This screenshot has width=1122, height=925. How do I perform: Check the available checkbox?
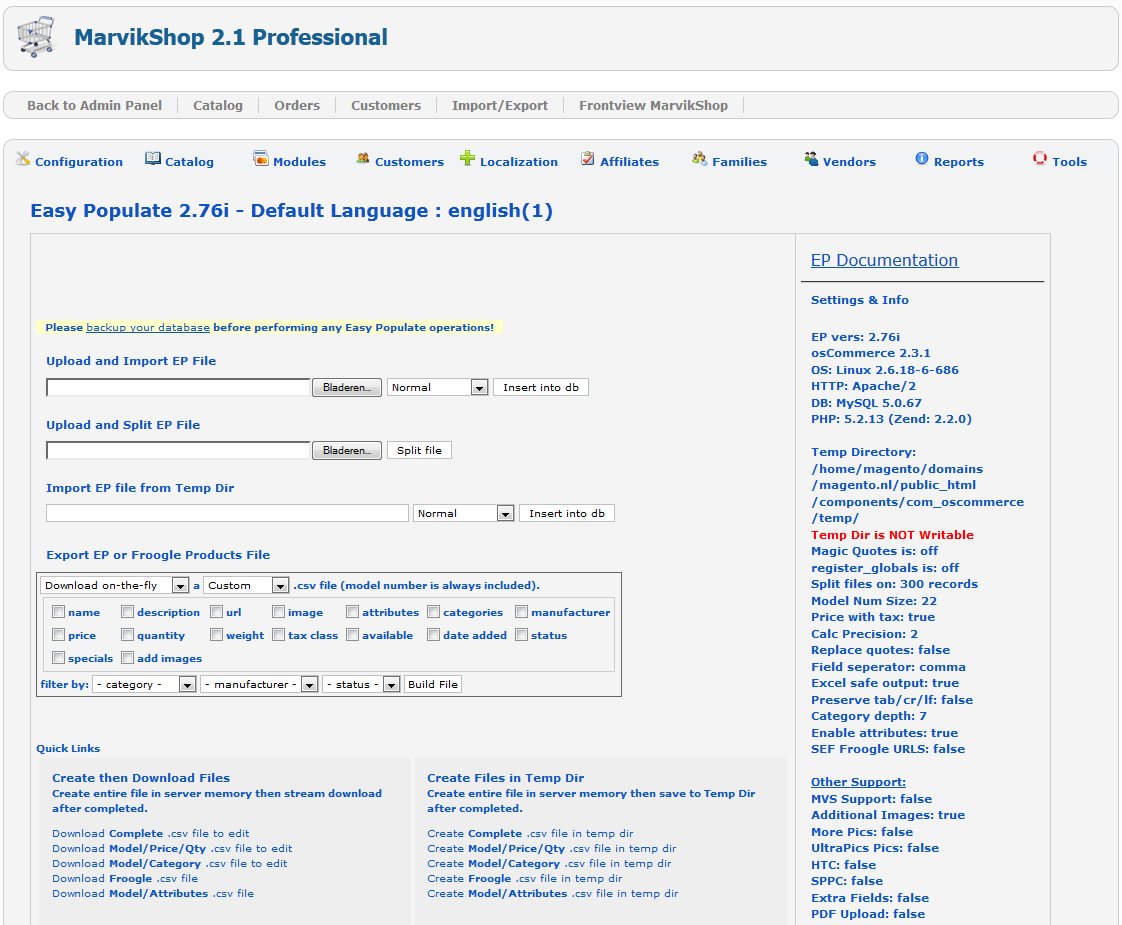[352, 635]
